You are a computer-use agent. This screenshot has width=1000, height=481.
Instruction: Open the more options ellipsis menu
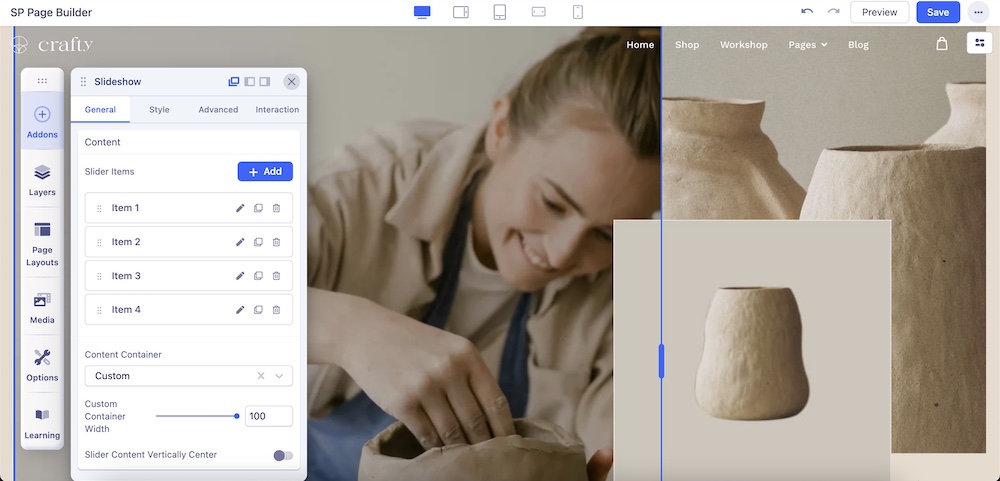pyautogui.click(x=977, y=12)
